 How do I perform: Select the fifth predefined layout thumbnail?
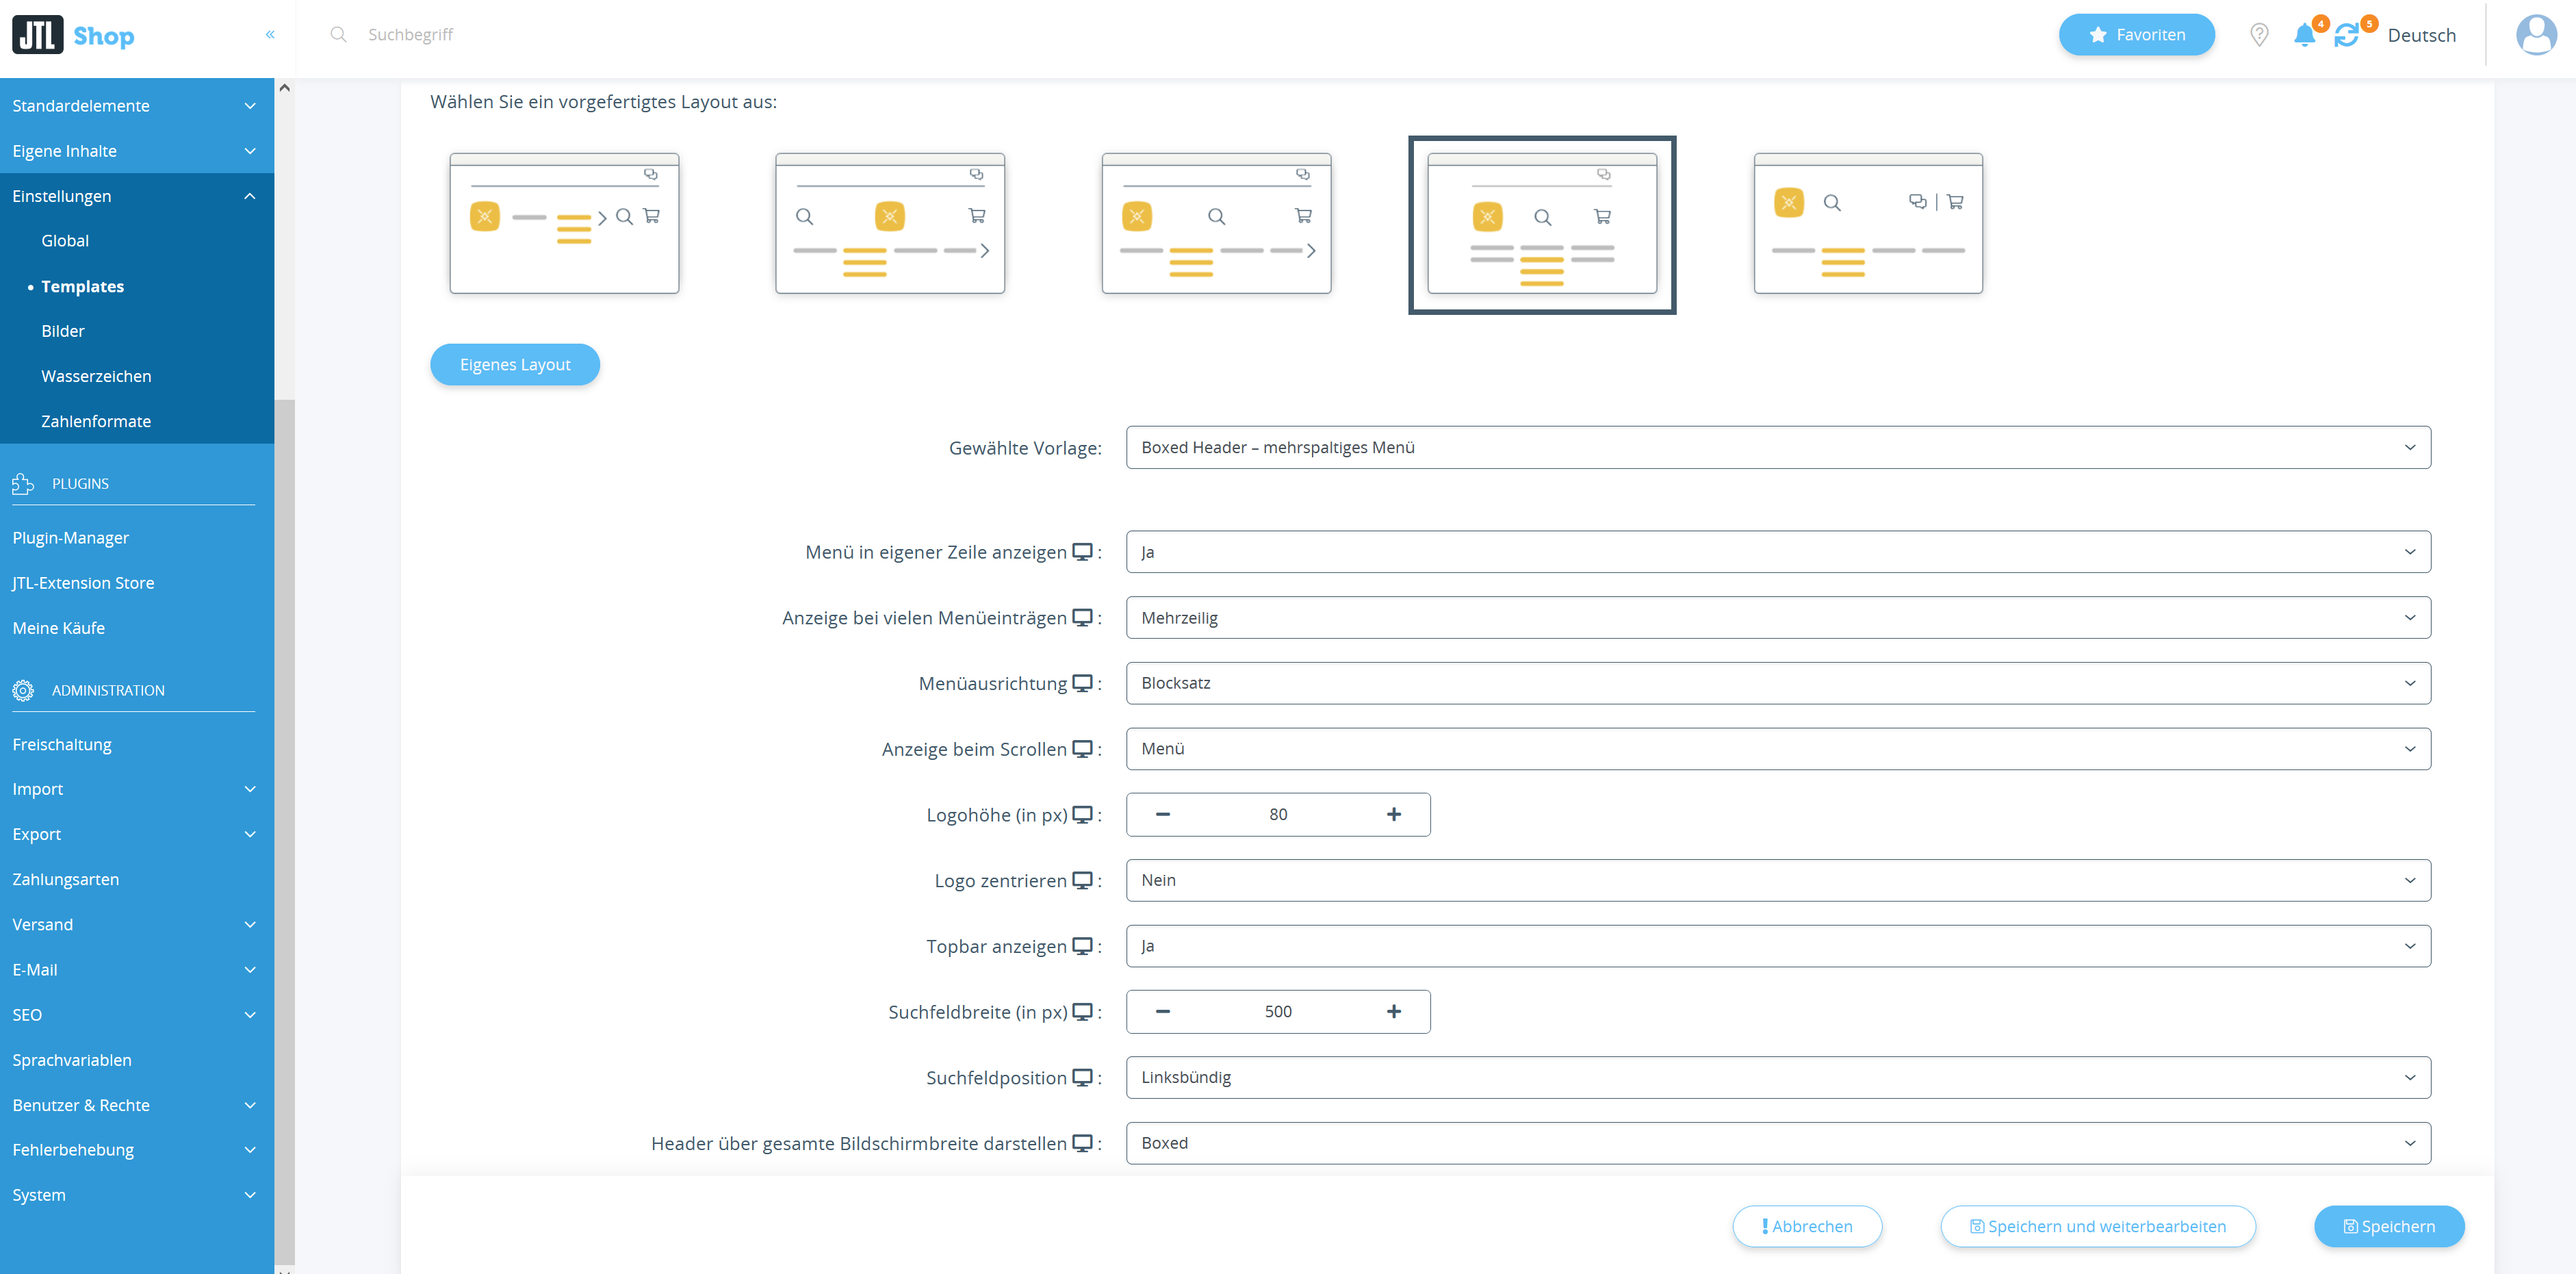pos(1867,223)
